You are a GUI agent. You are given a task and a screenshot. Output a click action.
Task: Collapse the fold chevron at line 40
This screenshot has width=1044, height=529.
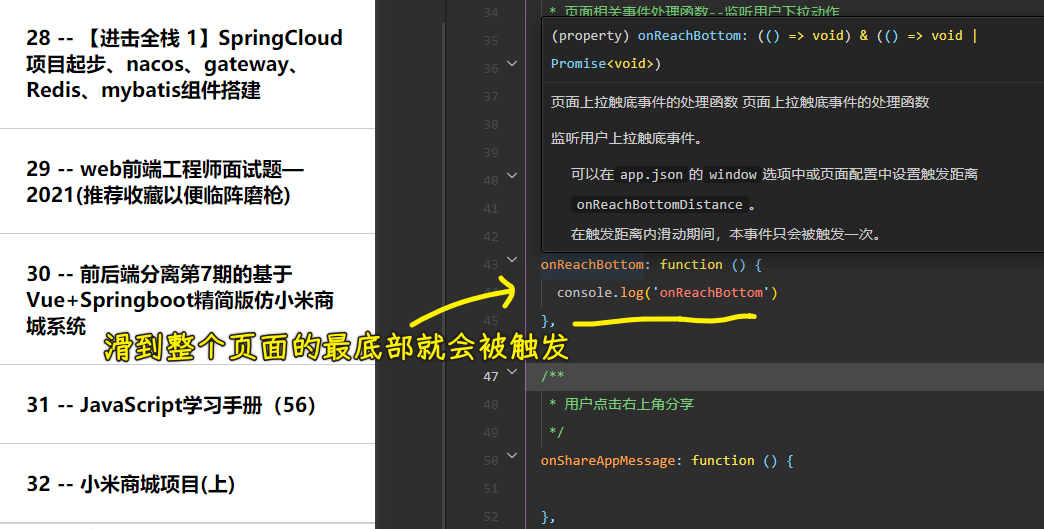coord(512,176)
